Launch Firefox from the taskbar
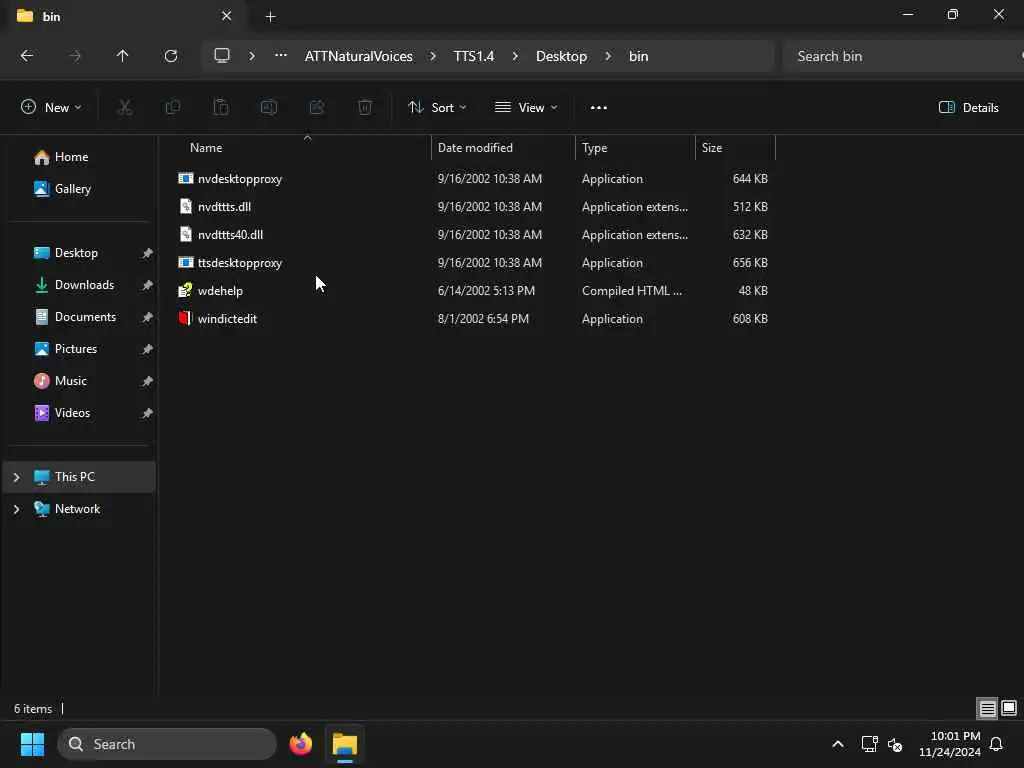 pos(300,744)
